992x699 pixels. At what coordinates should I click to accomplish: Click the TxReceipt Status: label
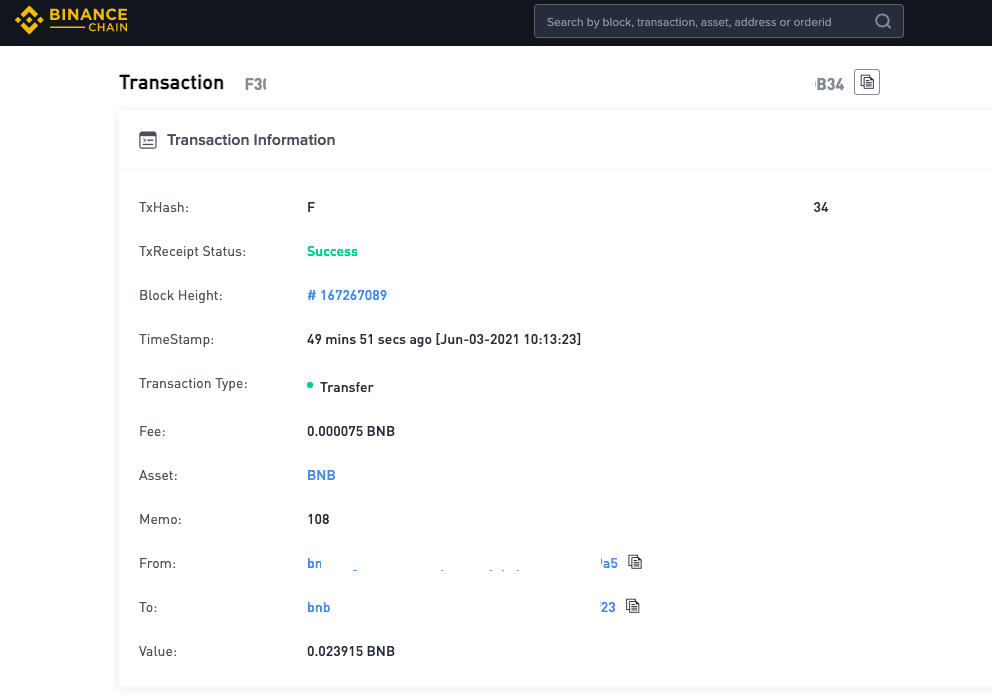click(x=192, y=251)
